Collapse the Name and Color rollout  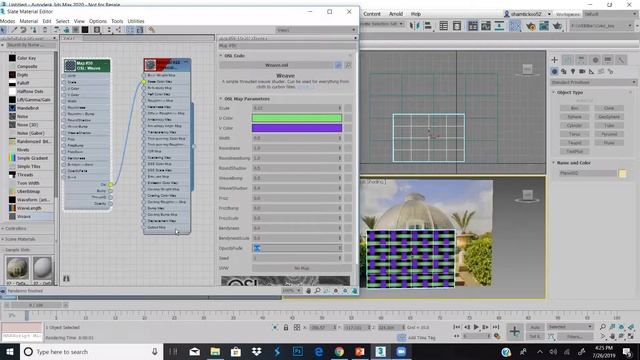(554, 163)
